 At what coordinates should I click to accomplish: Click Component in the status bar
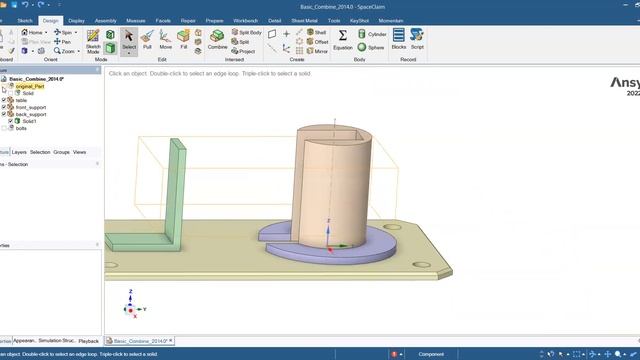[431, 354]
